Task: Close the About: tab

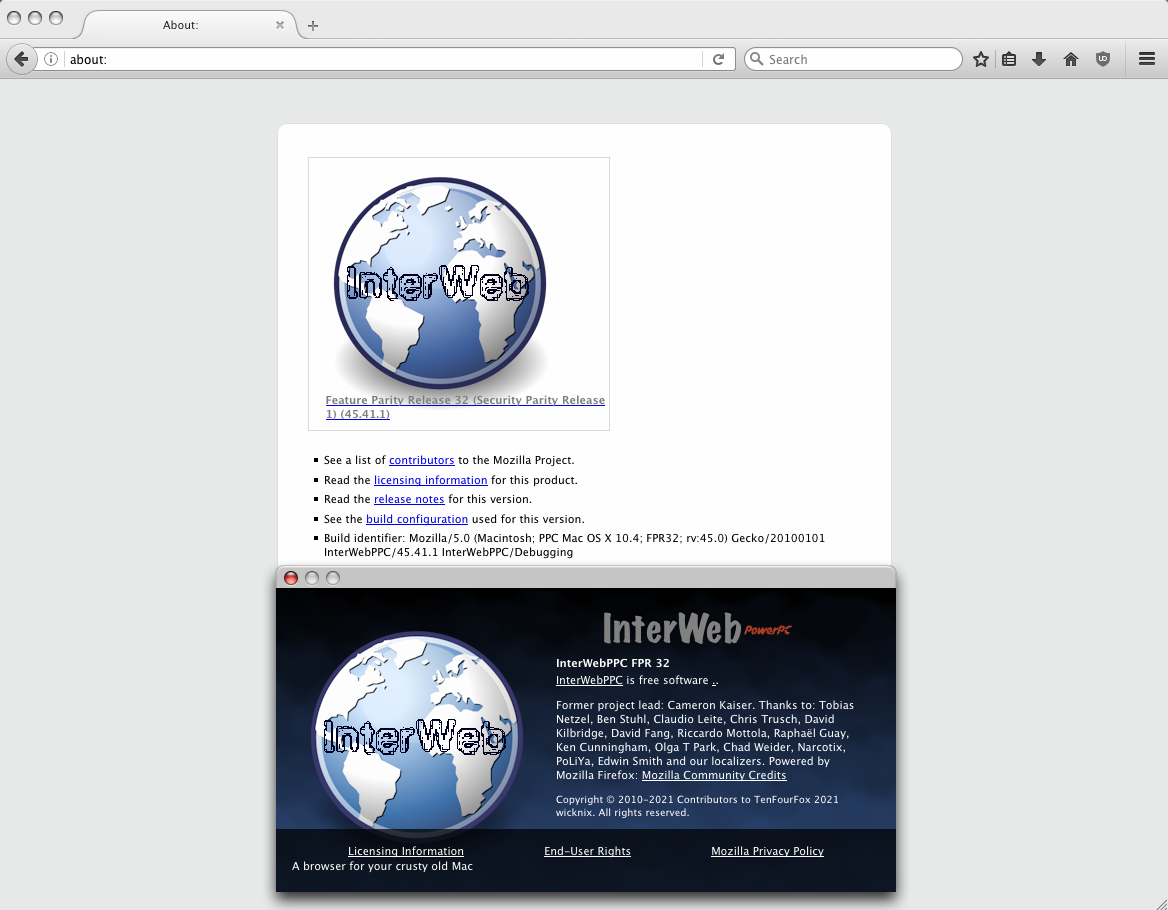Action: [280, 25]
